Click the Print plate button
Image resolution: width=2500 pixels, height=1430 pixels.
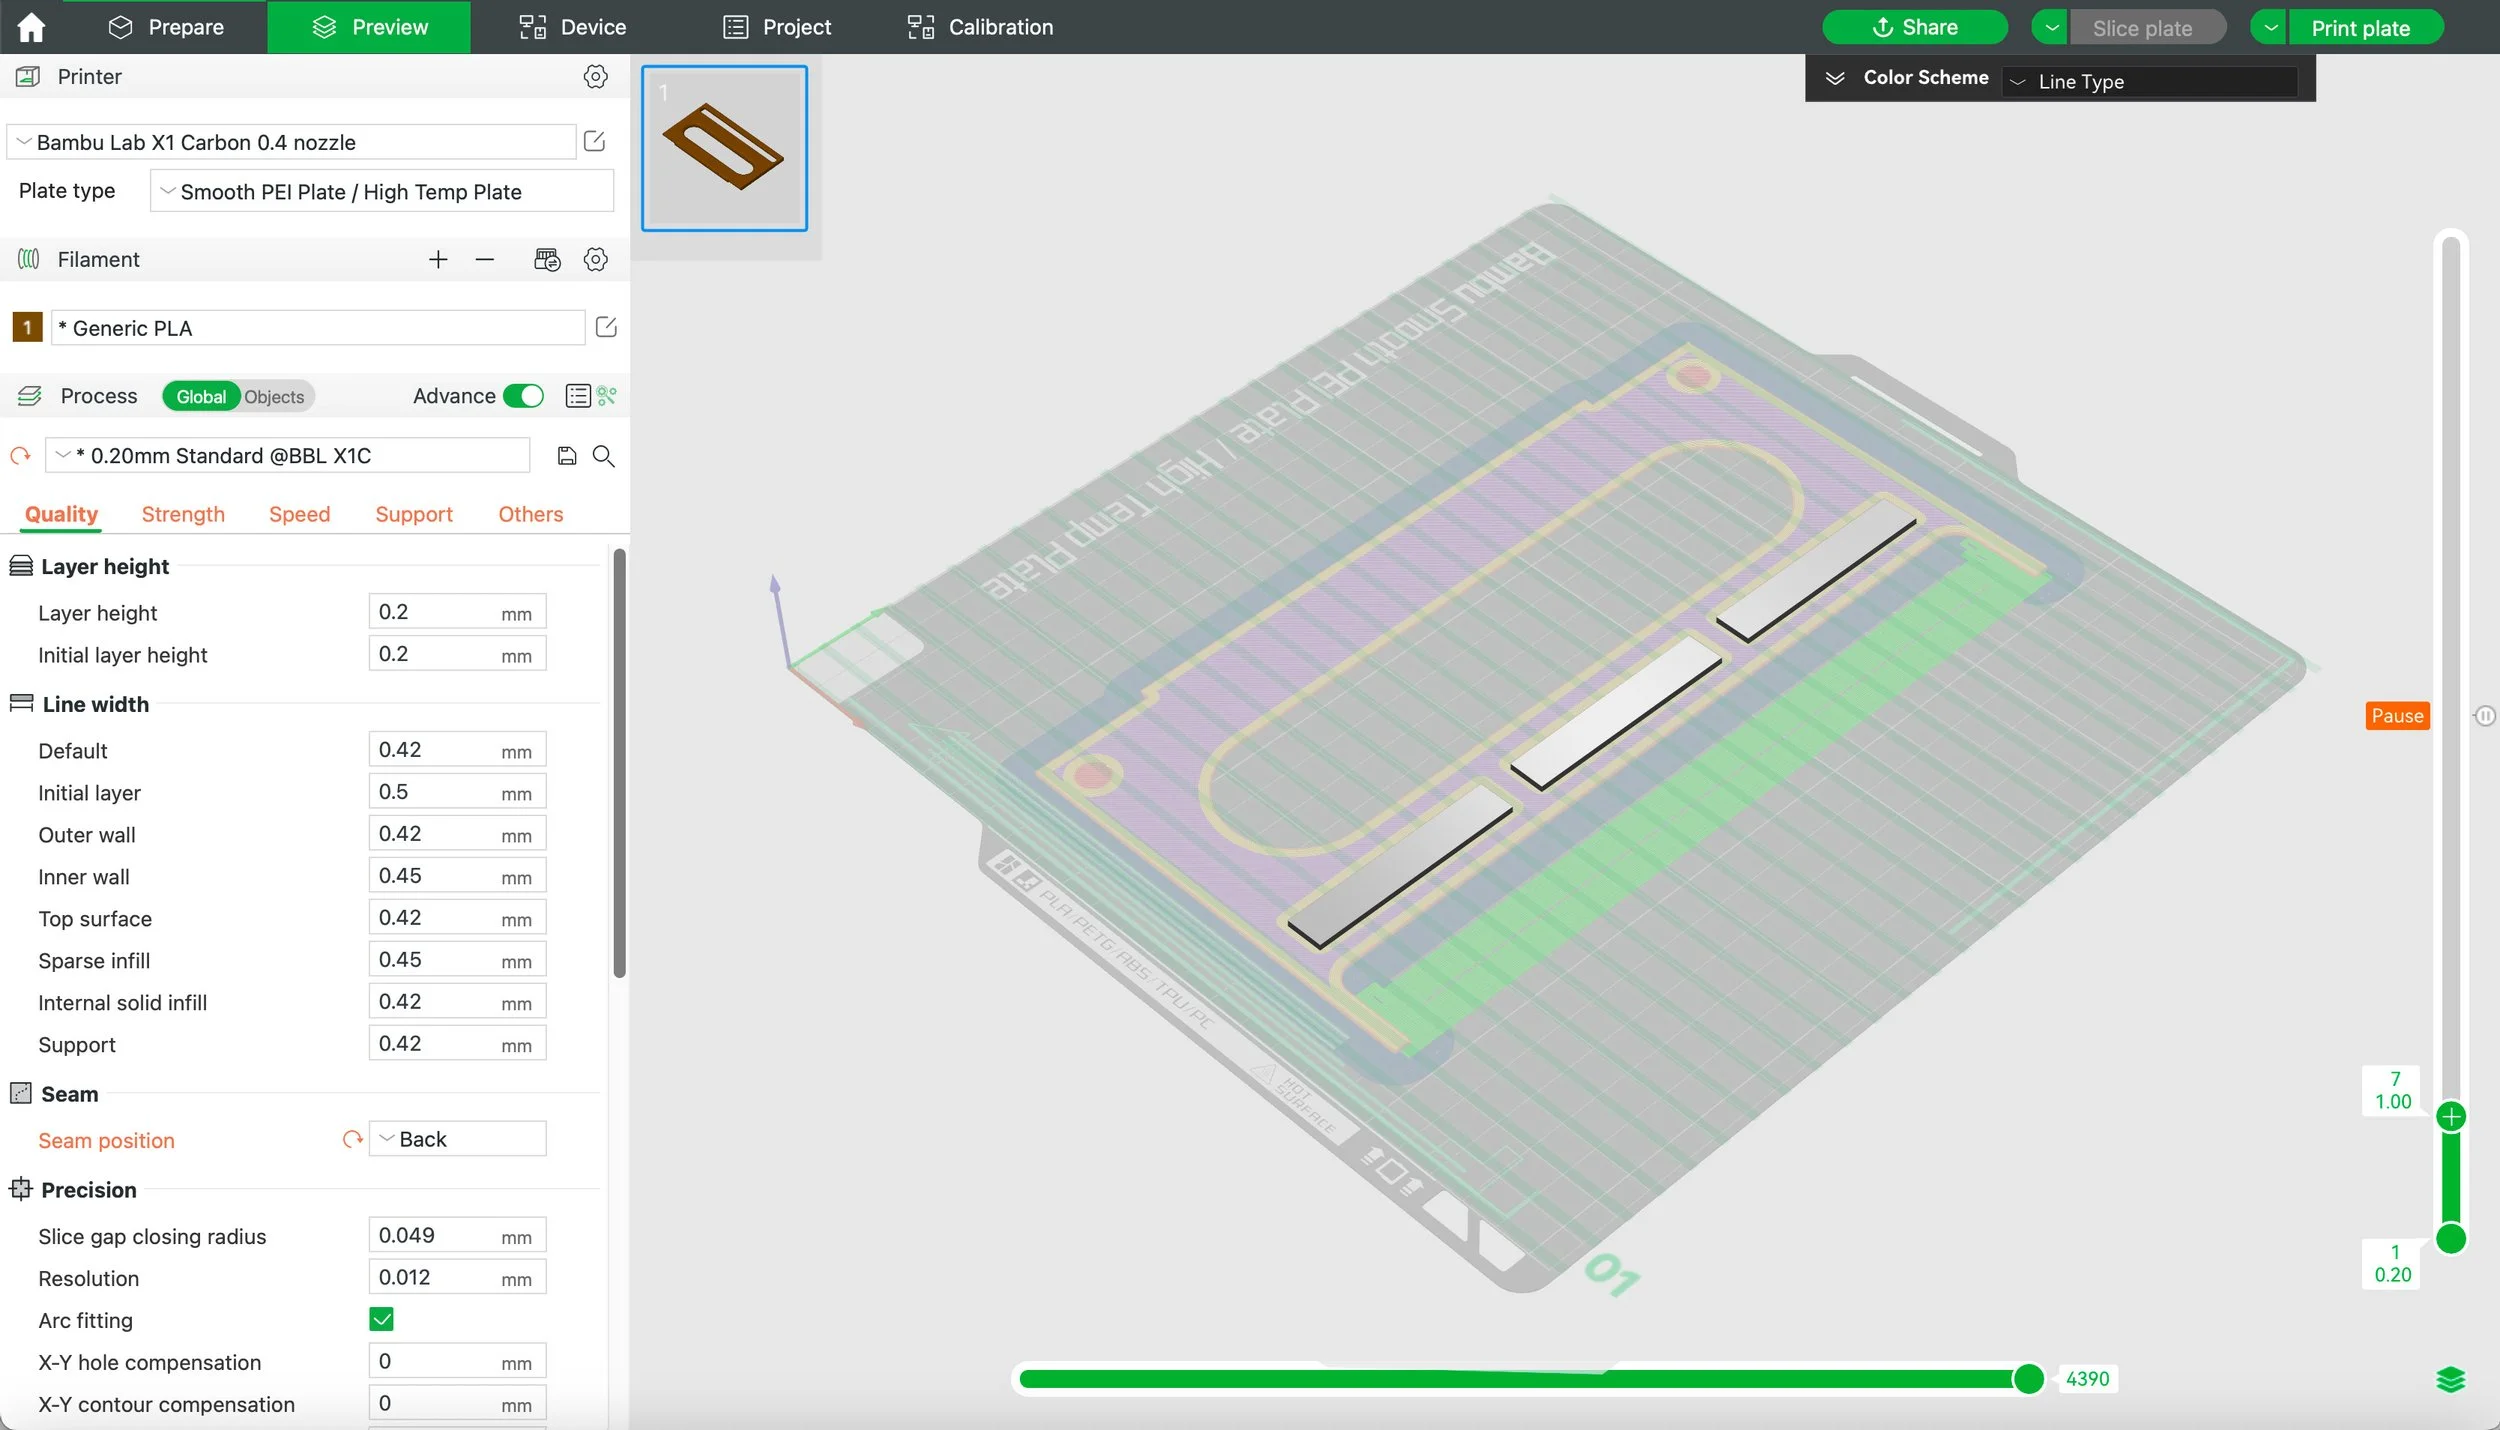[x=2359, y=28]
